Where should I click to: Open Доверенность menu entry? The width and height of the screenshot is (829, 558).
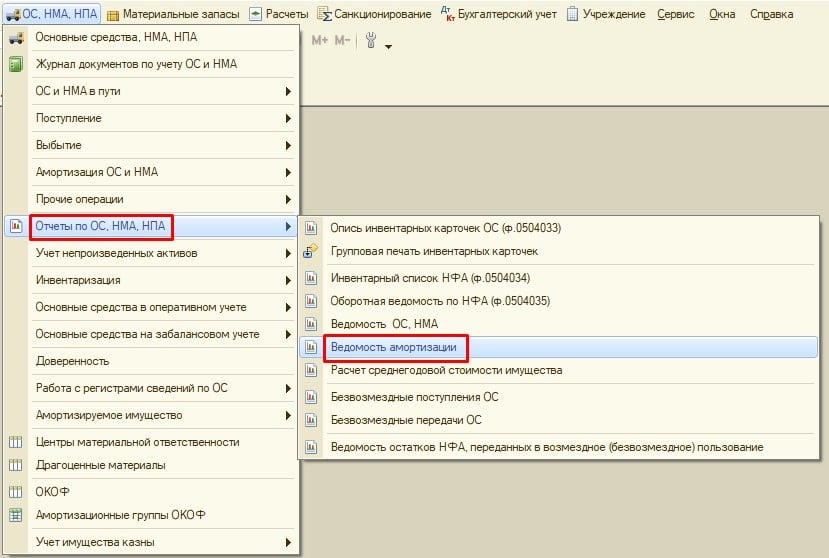pyautogui.click(x=72, y=361)
